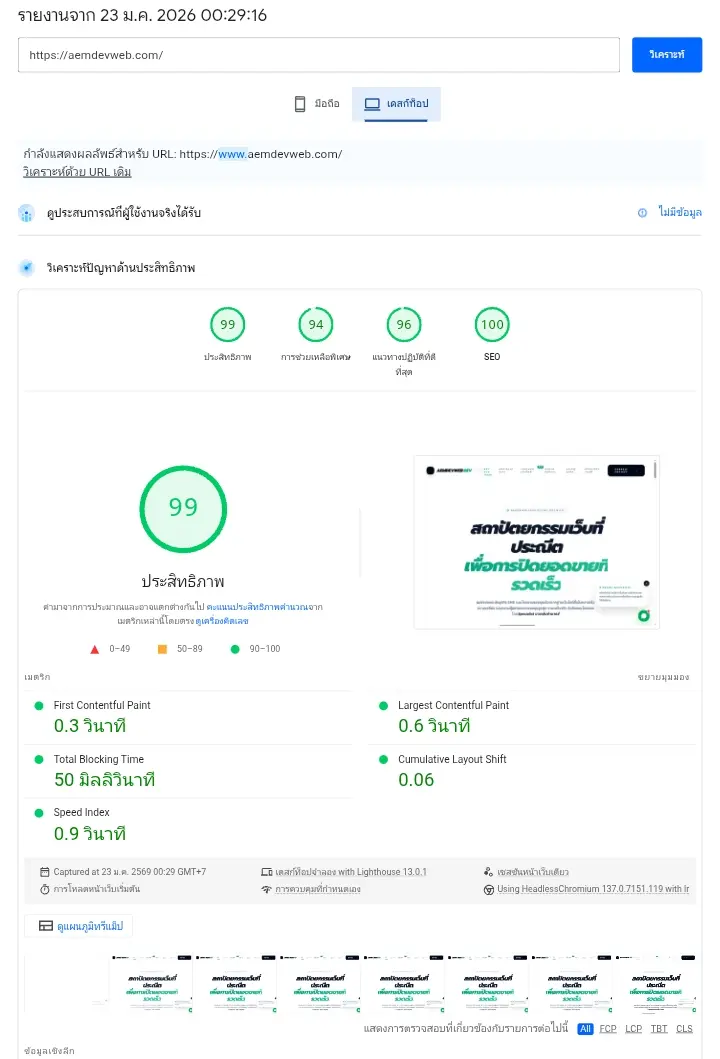Switch to the มือถือ (Mobile) tab
The height and width of the screenshot is (1059, 720).
coord(316,104)
